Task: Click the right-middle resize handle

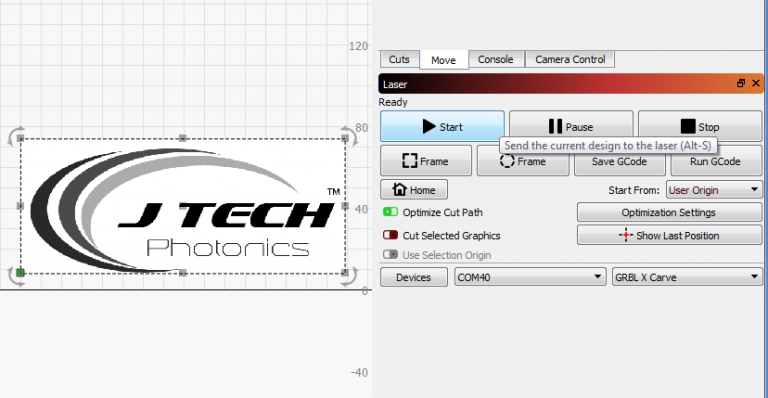Action: click(x=345, y=206)
